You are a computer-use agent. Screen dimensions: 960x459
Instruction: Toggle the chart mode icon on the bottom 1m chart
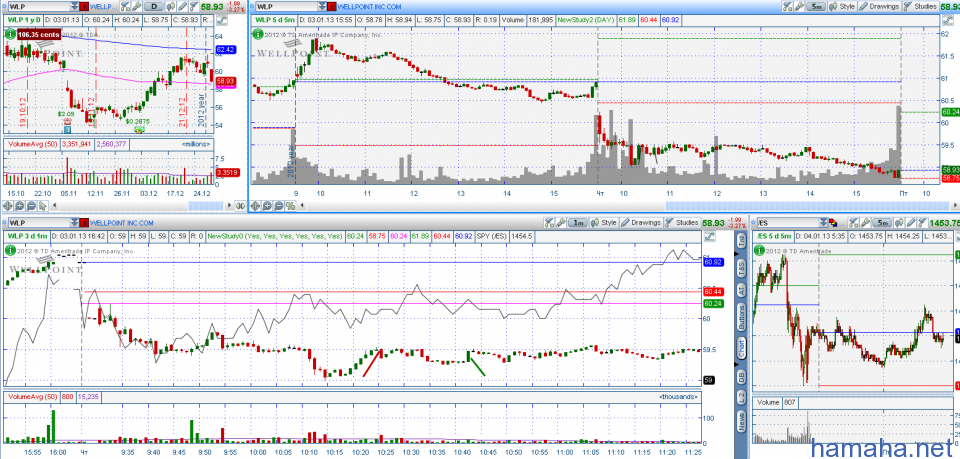(x=710, y=237)
